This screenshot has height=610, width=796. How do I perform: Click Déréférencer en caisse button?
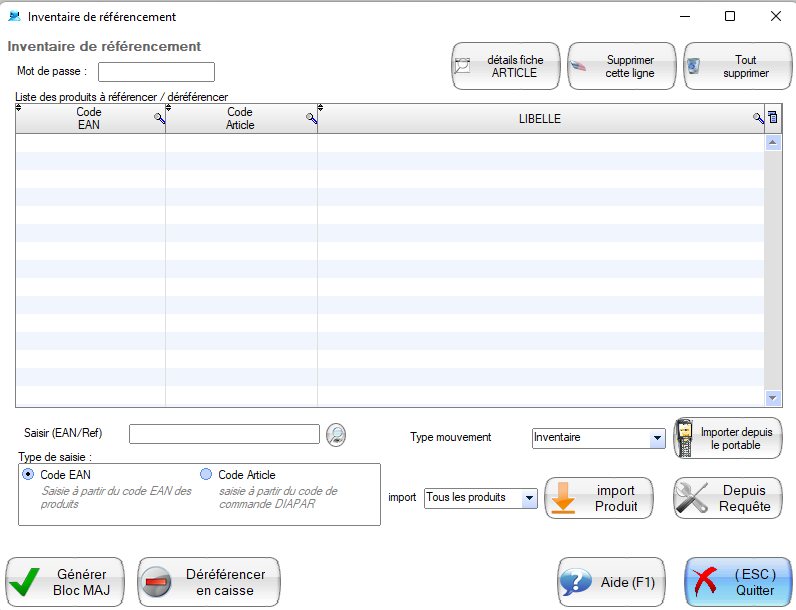click(209, 582)
